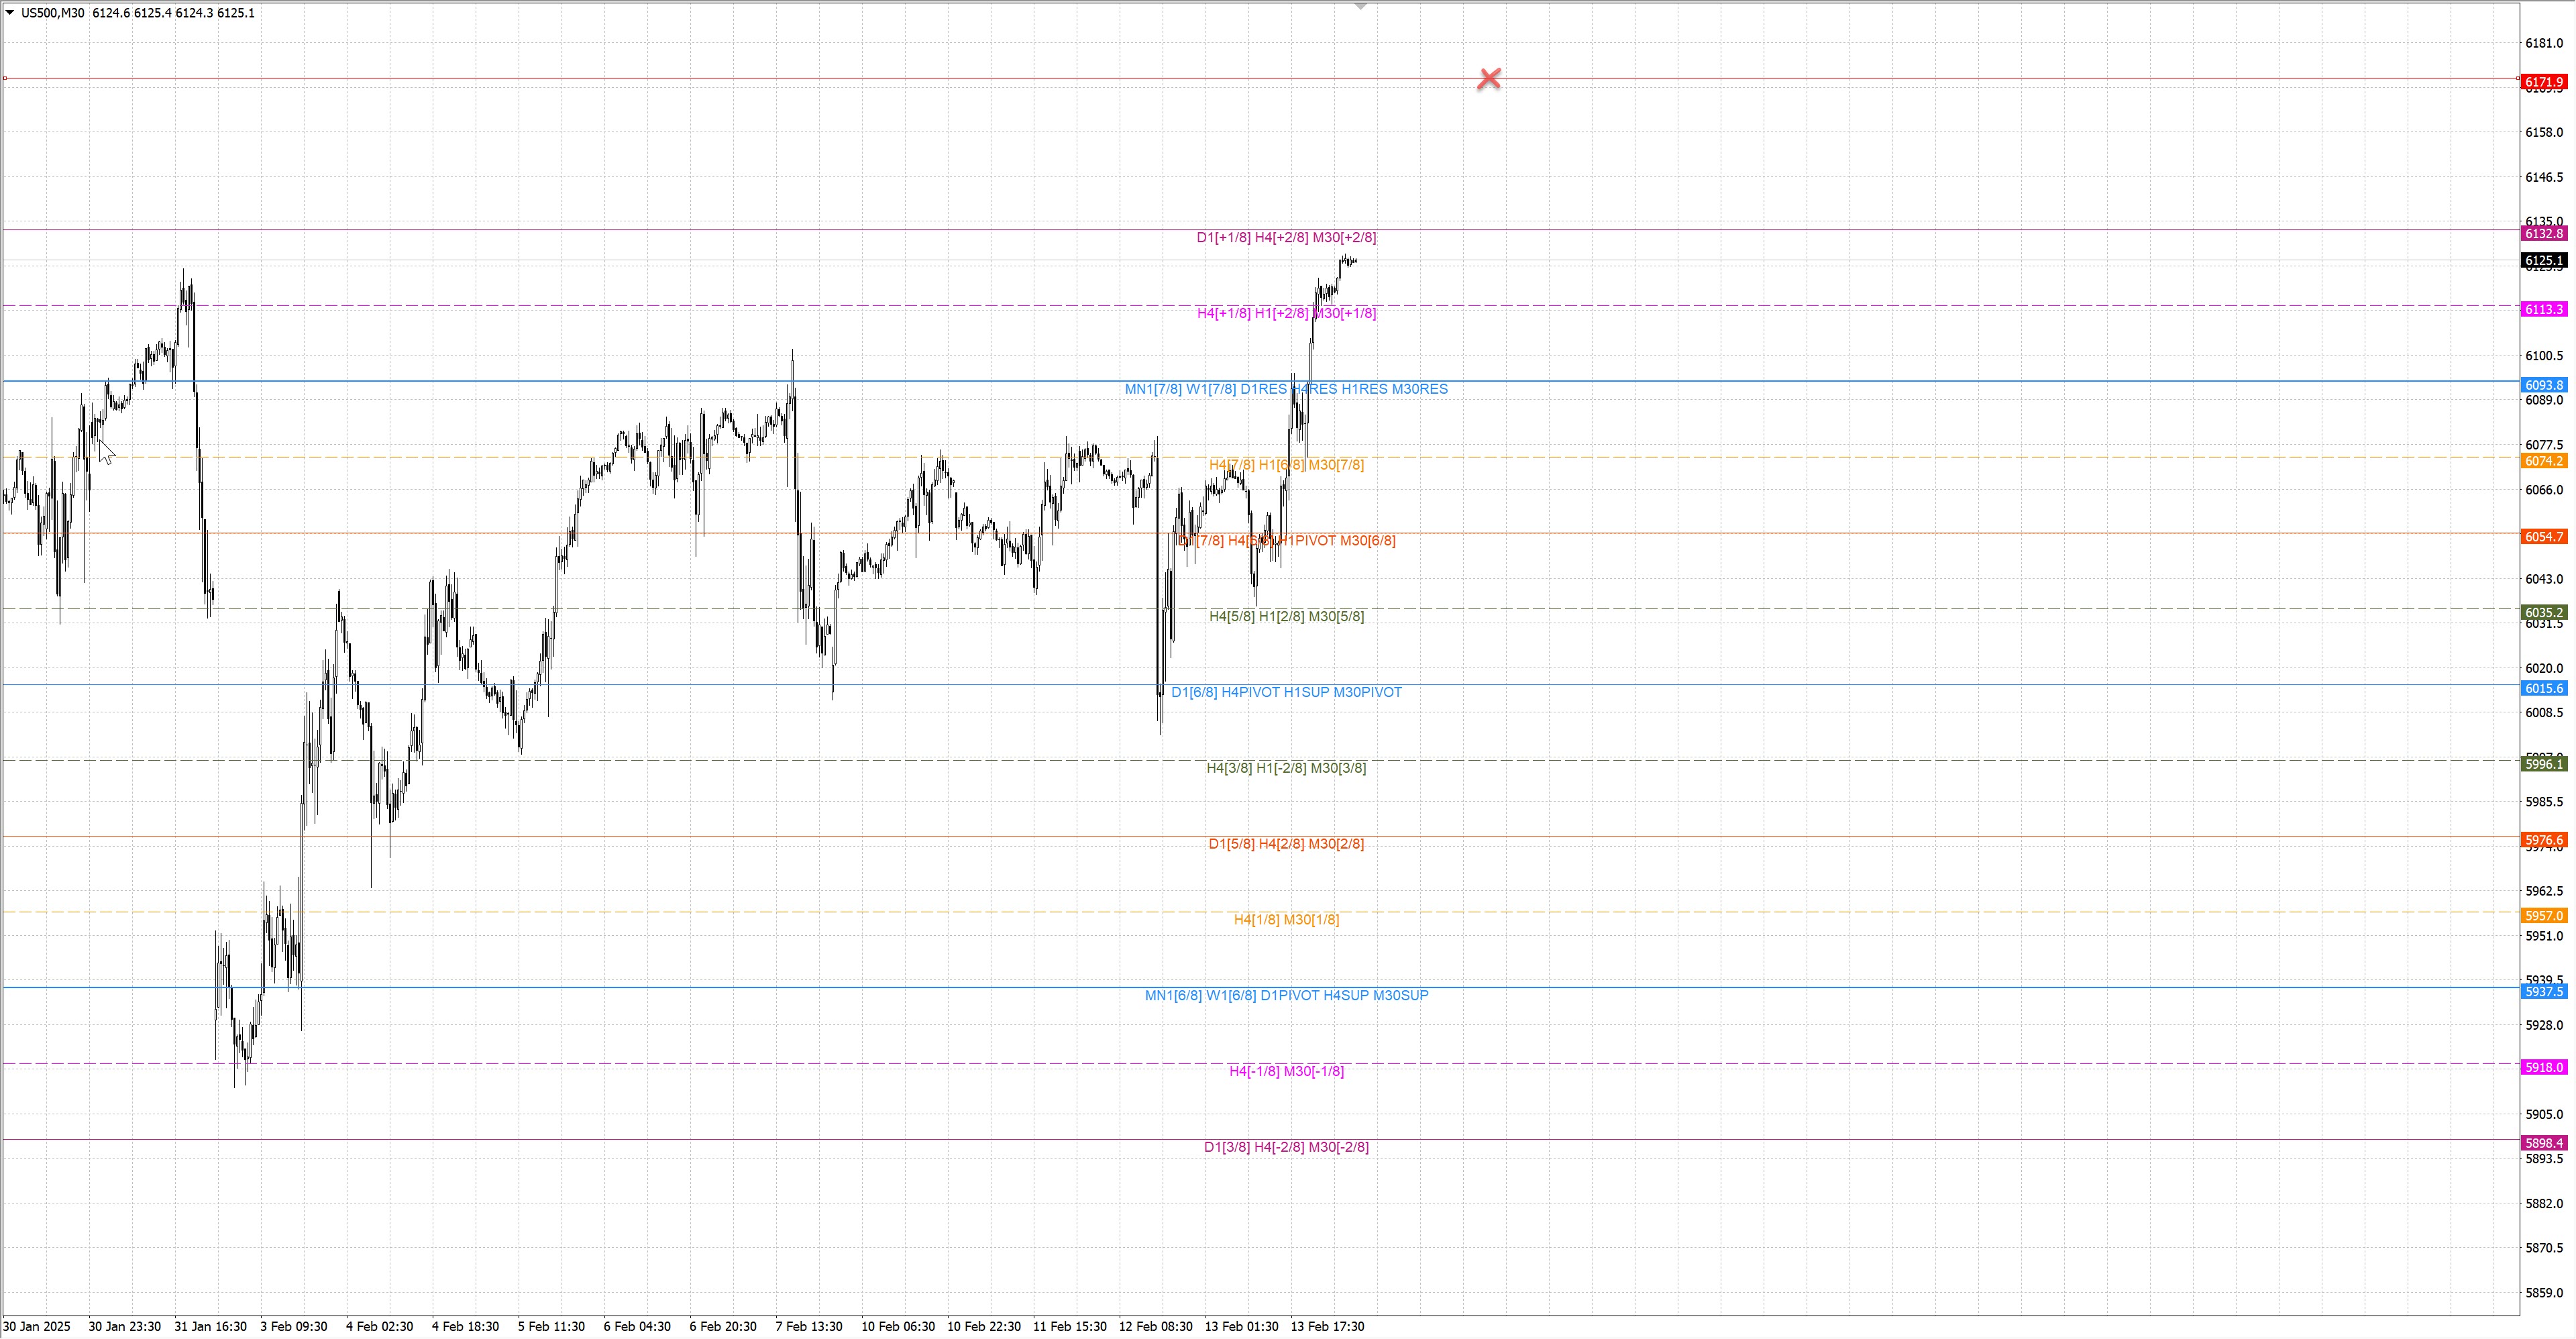The image size is (2576, 1339).
Task: Select the D1[+1/8] H4[+2/8] M30[+2/8] label
Action: (x=1286, y=238)
